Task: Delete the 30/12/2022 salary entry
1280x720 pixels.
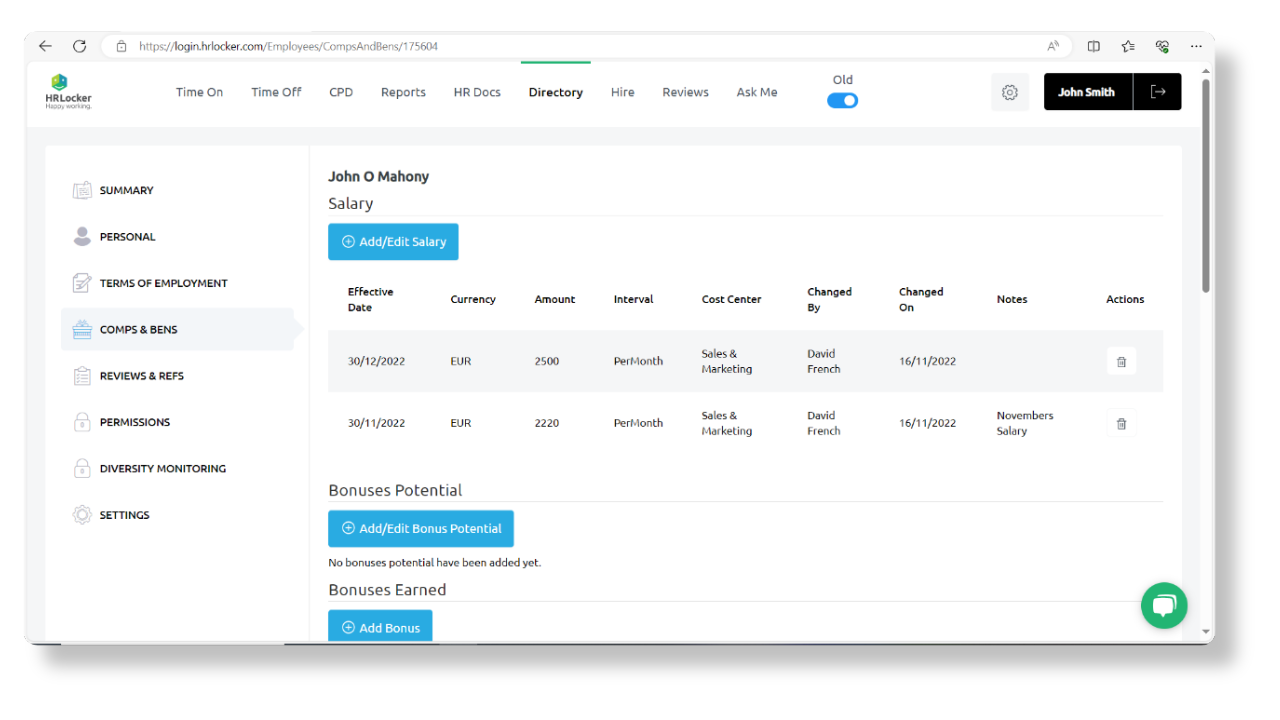Action: point(1120,361)
